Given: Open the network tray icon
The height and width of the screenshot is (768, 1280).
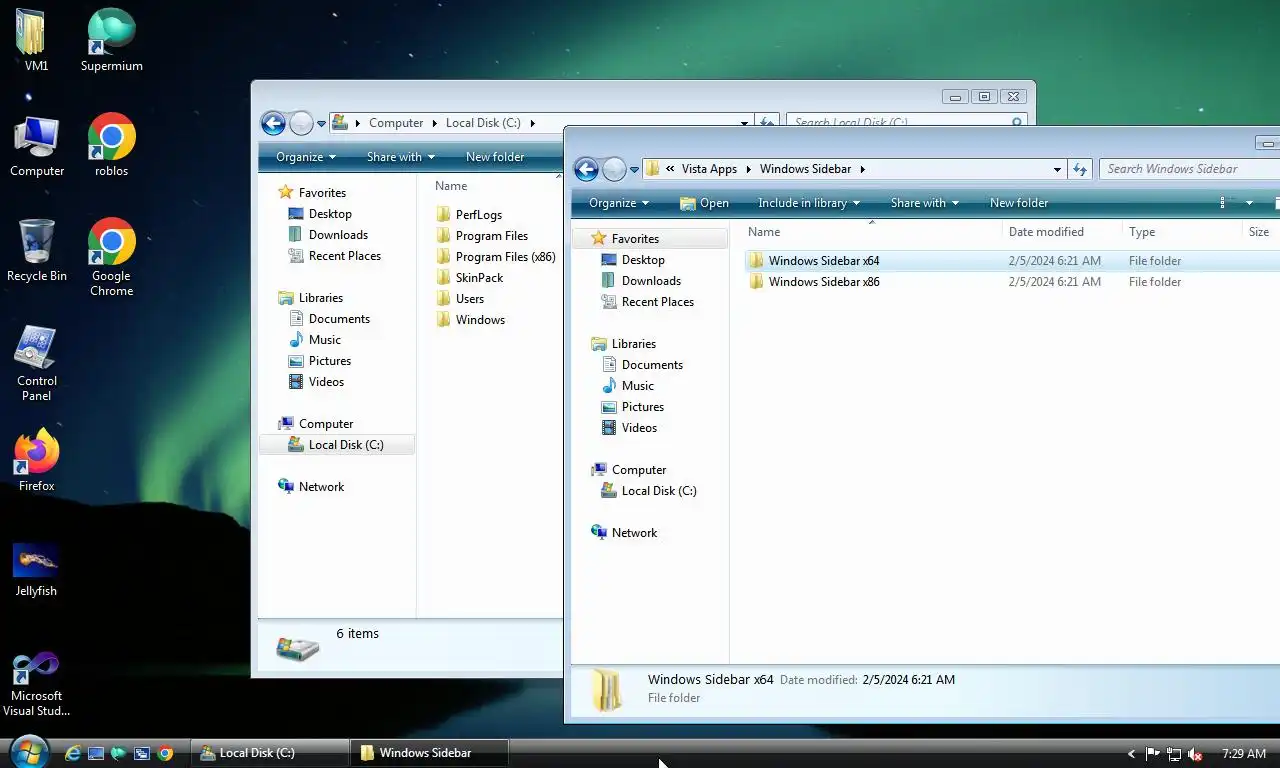Looking at the screenshot, I should point(1173,754).
